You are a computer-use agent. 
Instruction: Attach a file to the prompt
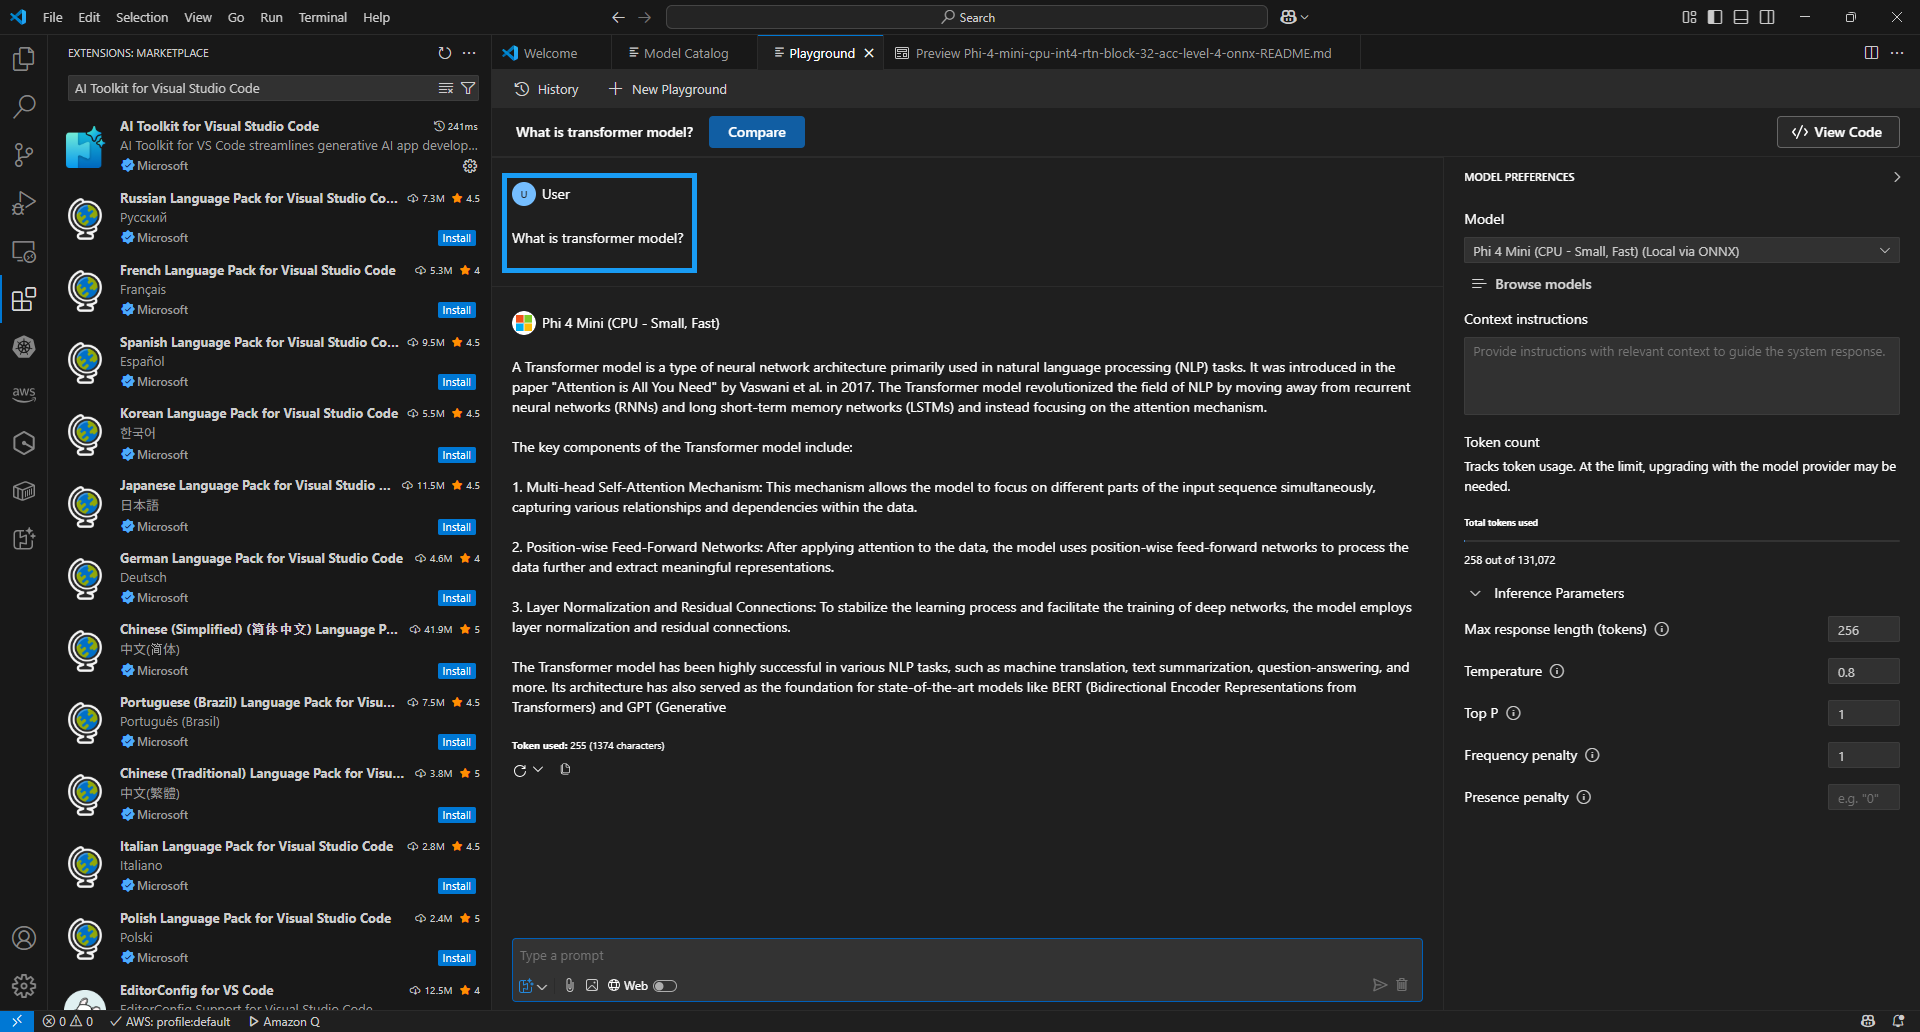coord(569,985)
